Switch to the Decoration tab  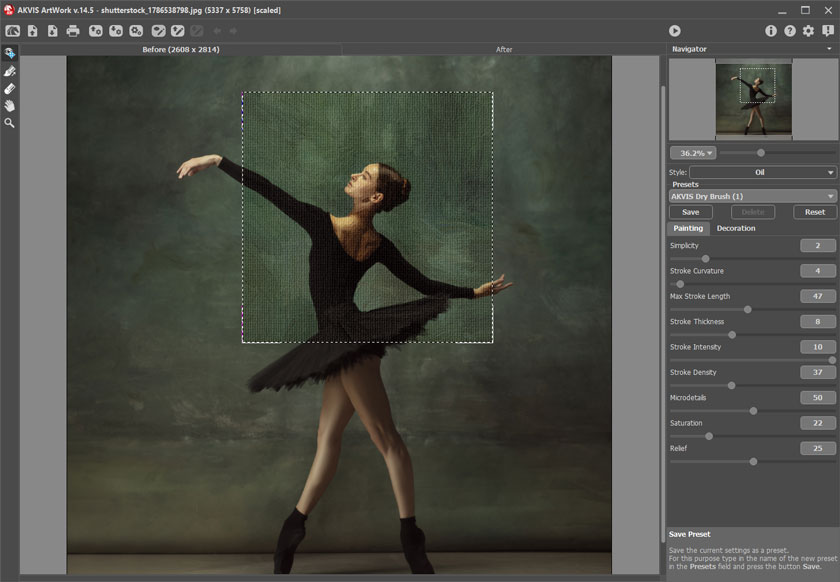[736, 228]
